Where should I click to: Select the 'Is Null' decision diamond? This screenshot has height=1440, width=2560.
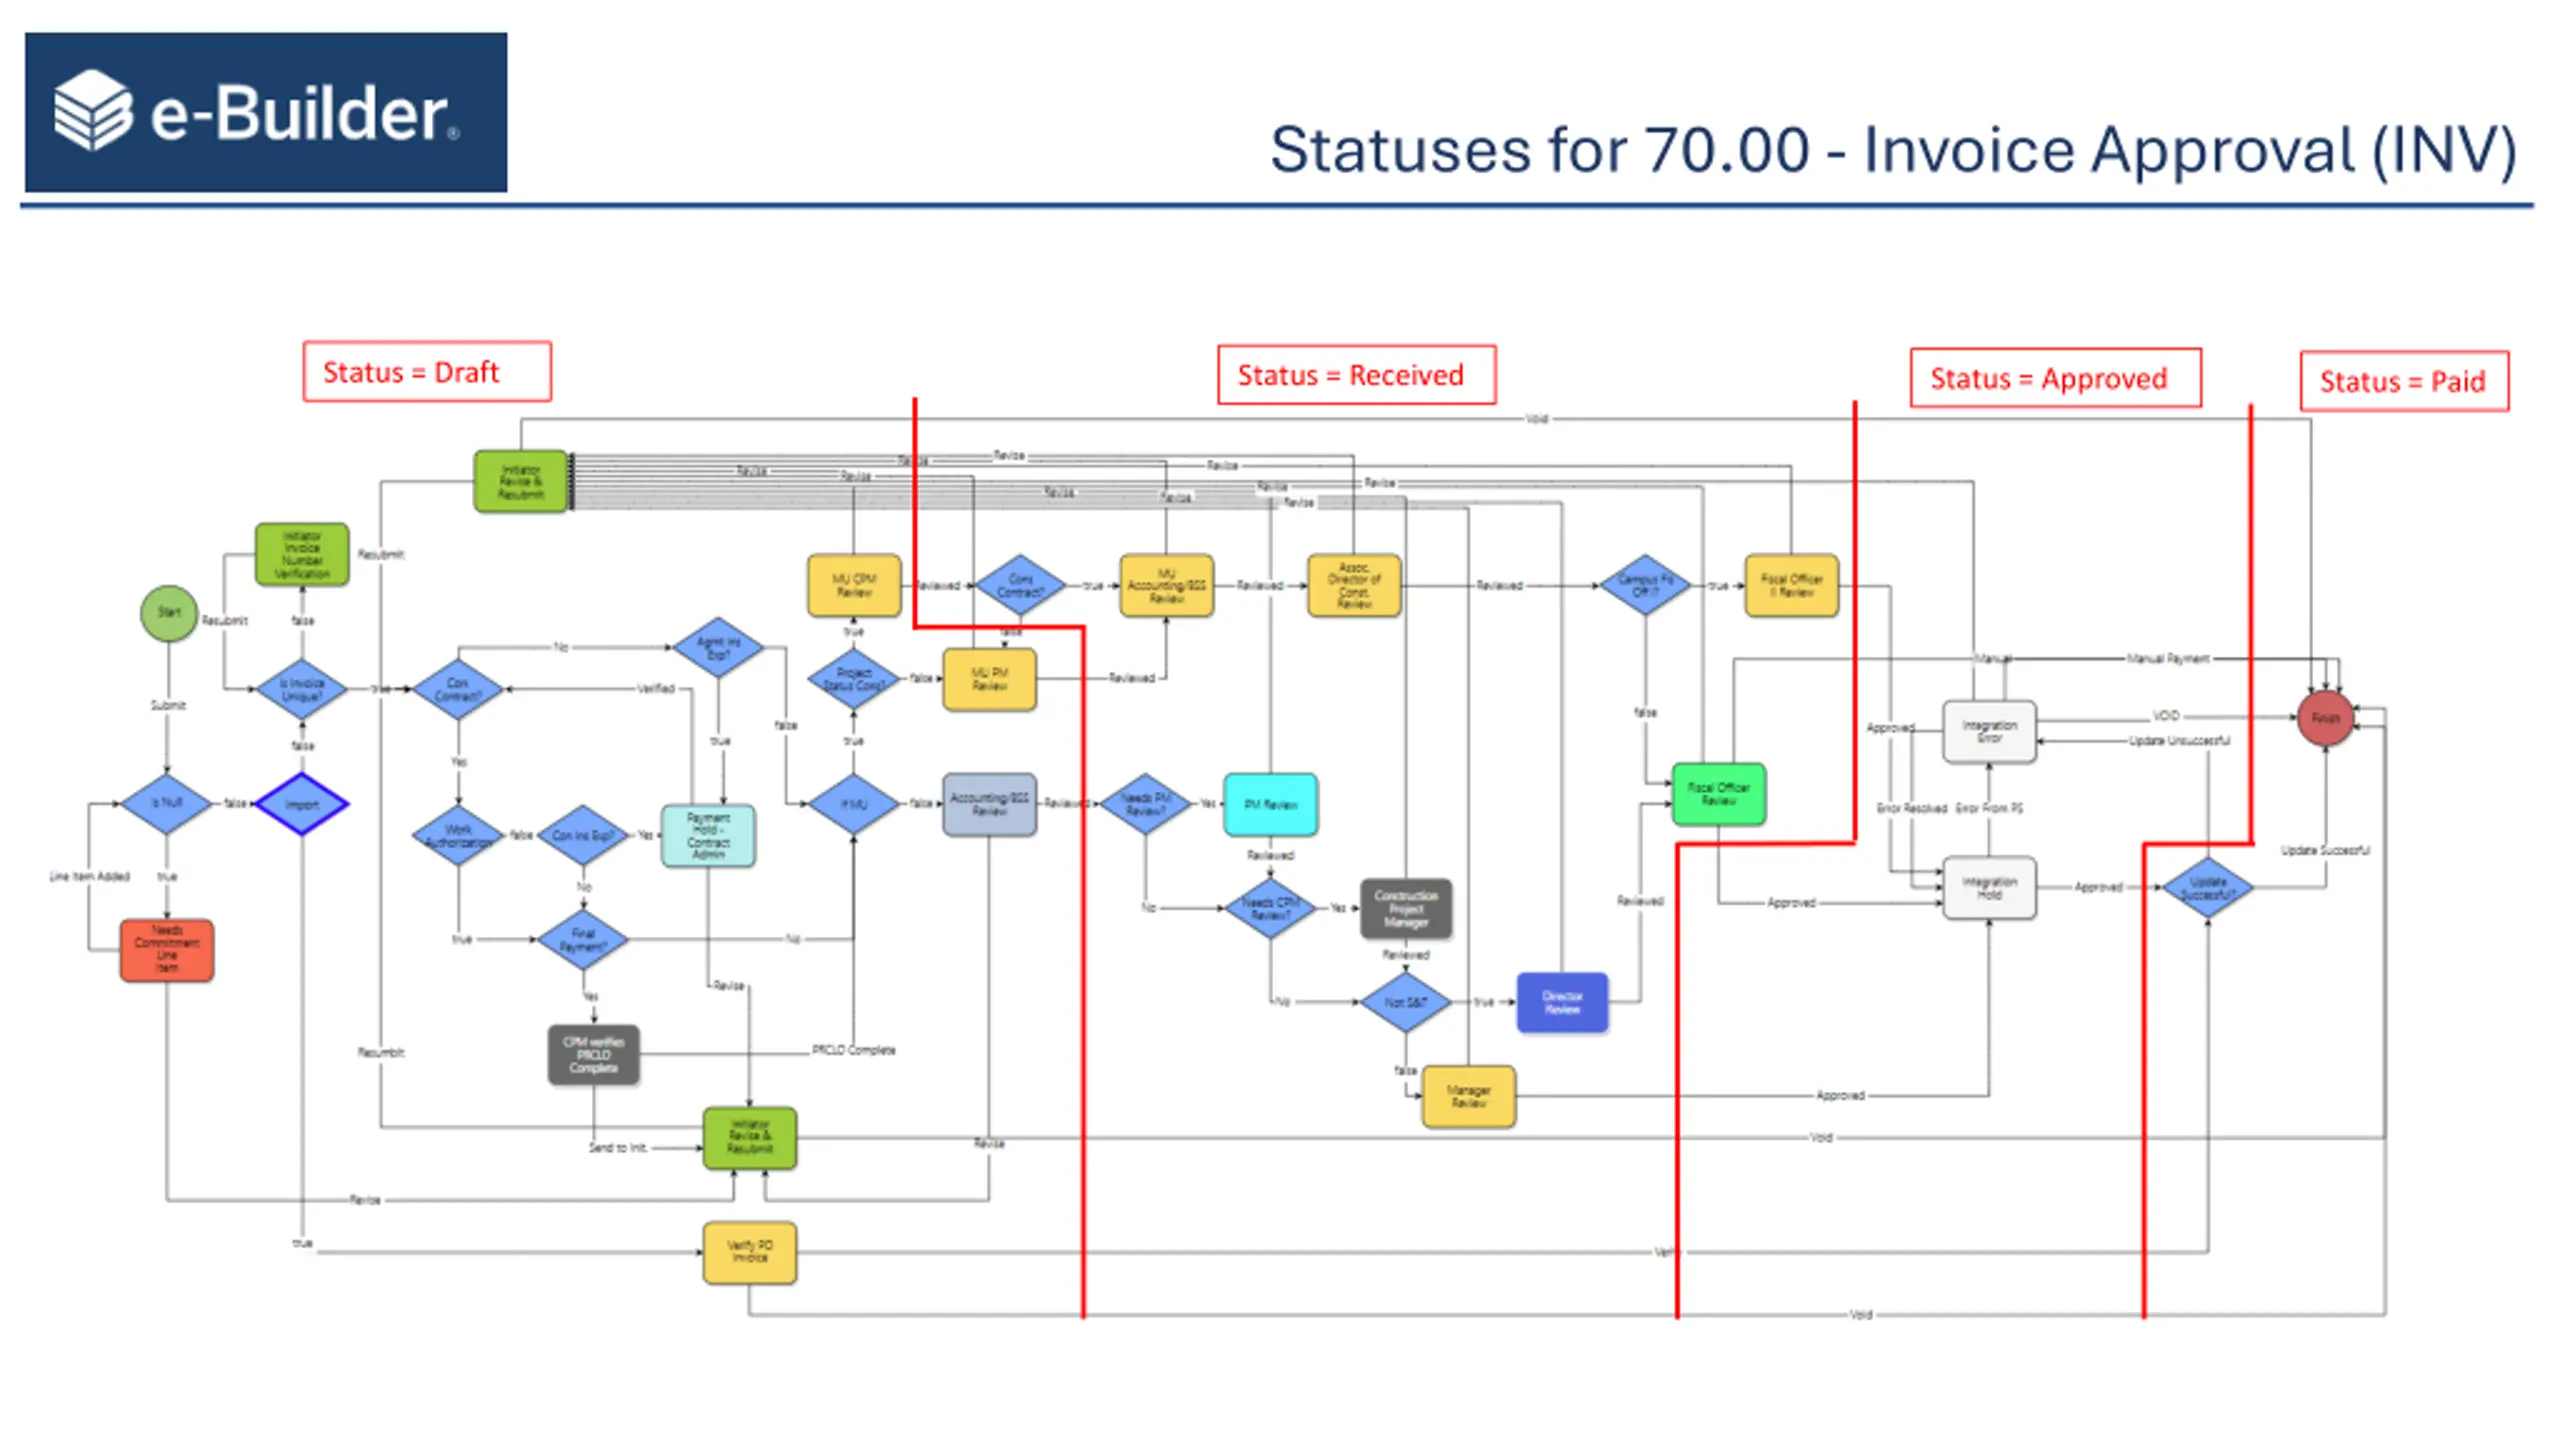pyautogui.click(x=166, y=803)
